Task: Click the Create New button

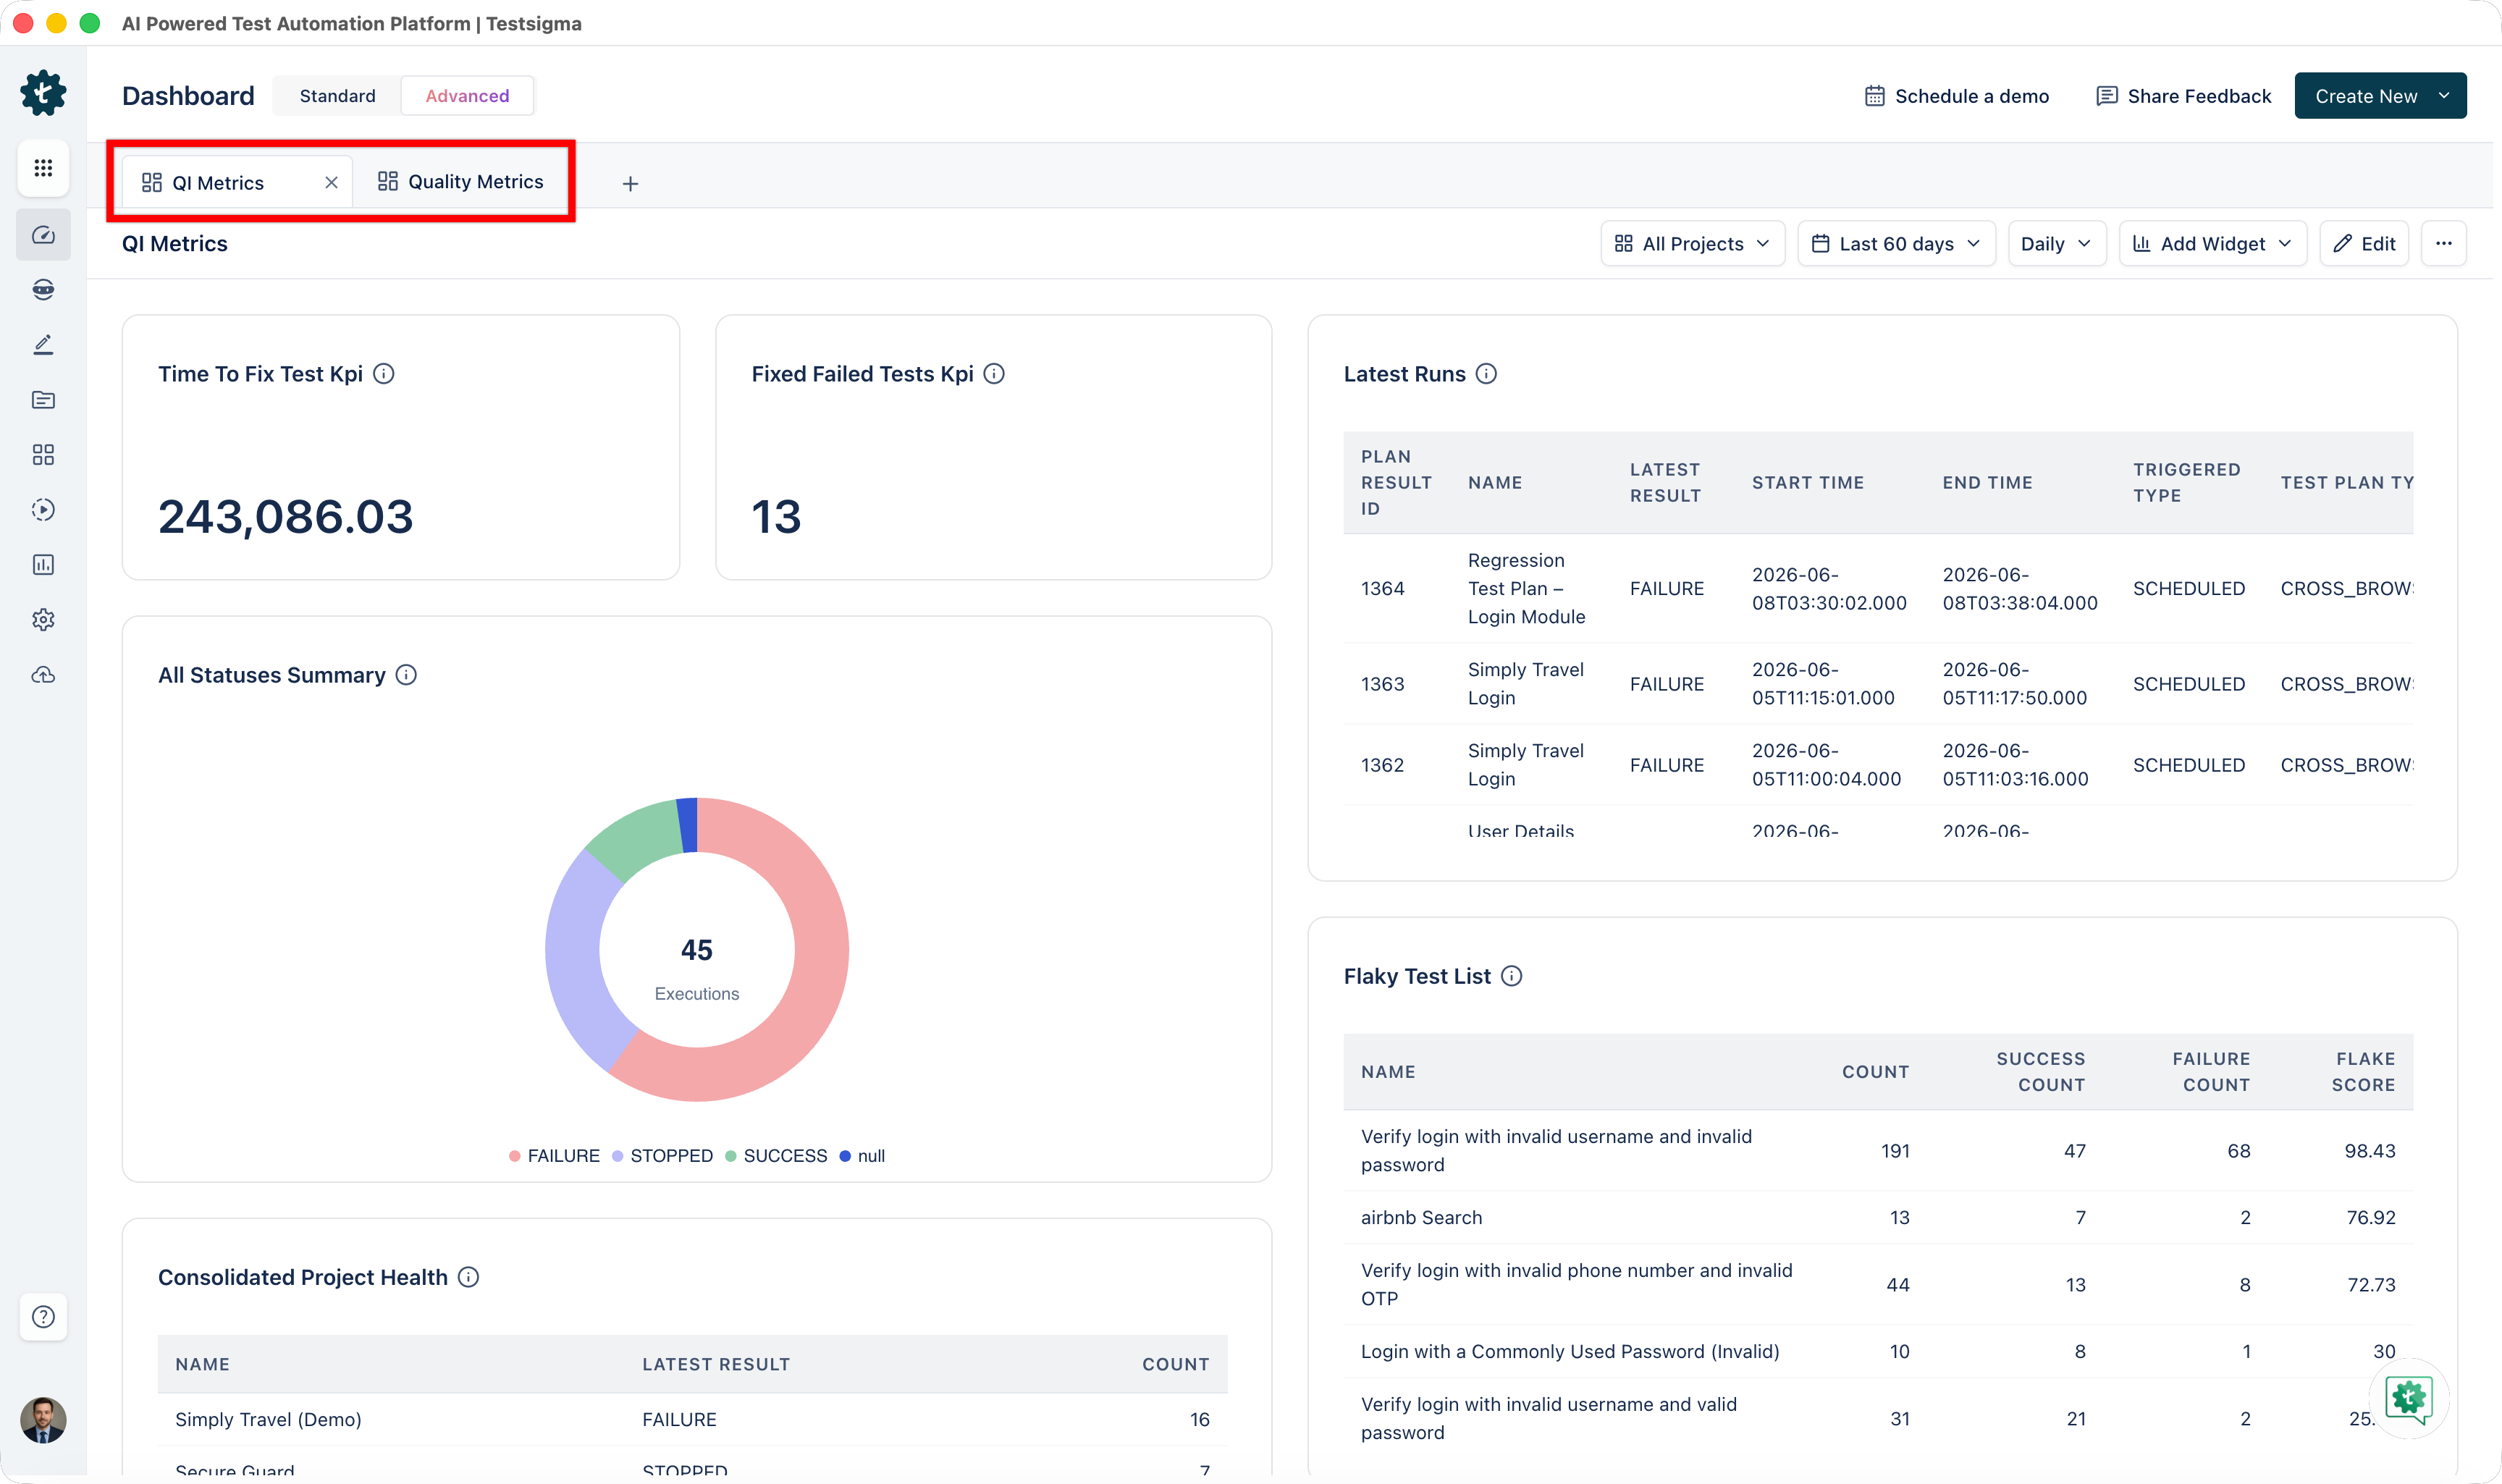Action: tap(2380, 96)
